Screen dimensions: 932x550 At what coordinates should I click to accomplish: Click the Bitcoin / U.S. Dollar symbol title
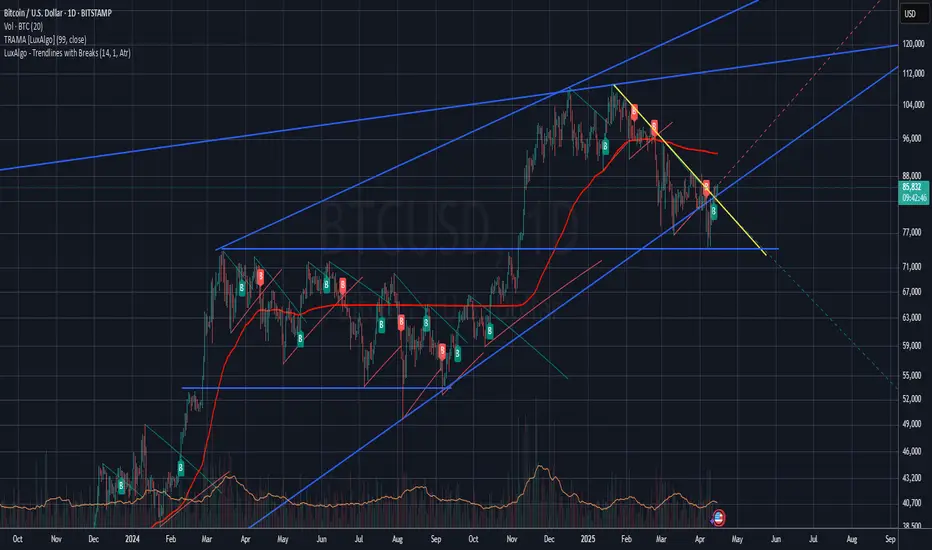point(58,13)
